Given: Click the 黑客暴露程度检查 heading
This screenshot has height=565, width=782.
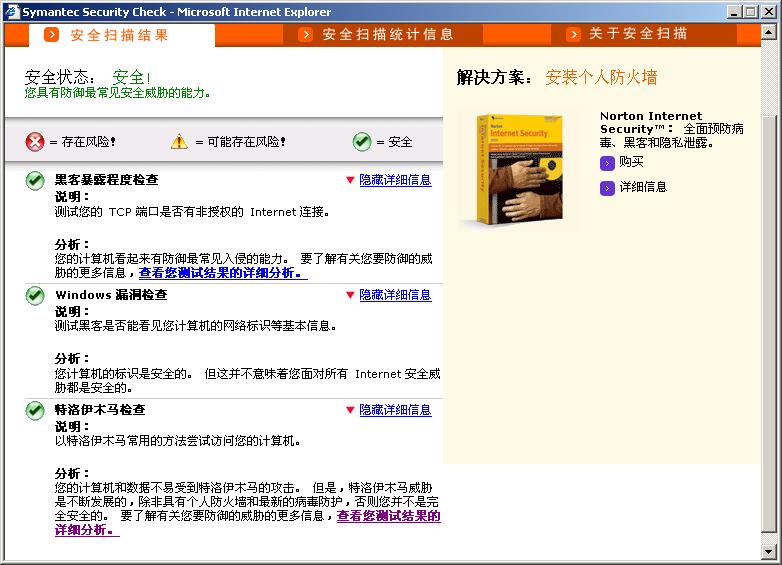Looking at the screenshot, I should coord(106,180).
